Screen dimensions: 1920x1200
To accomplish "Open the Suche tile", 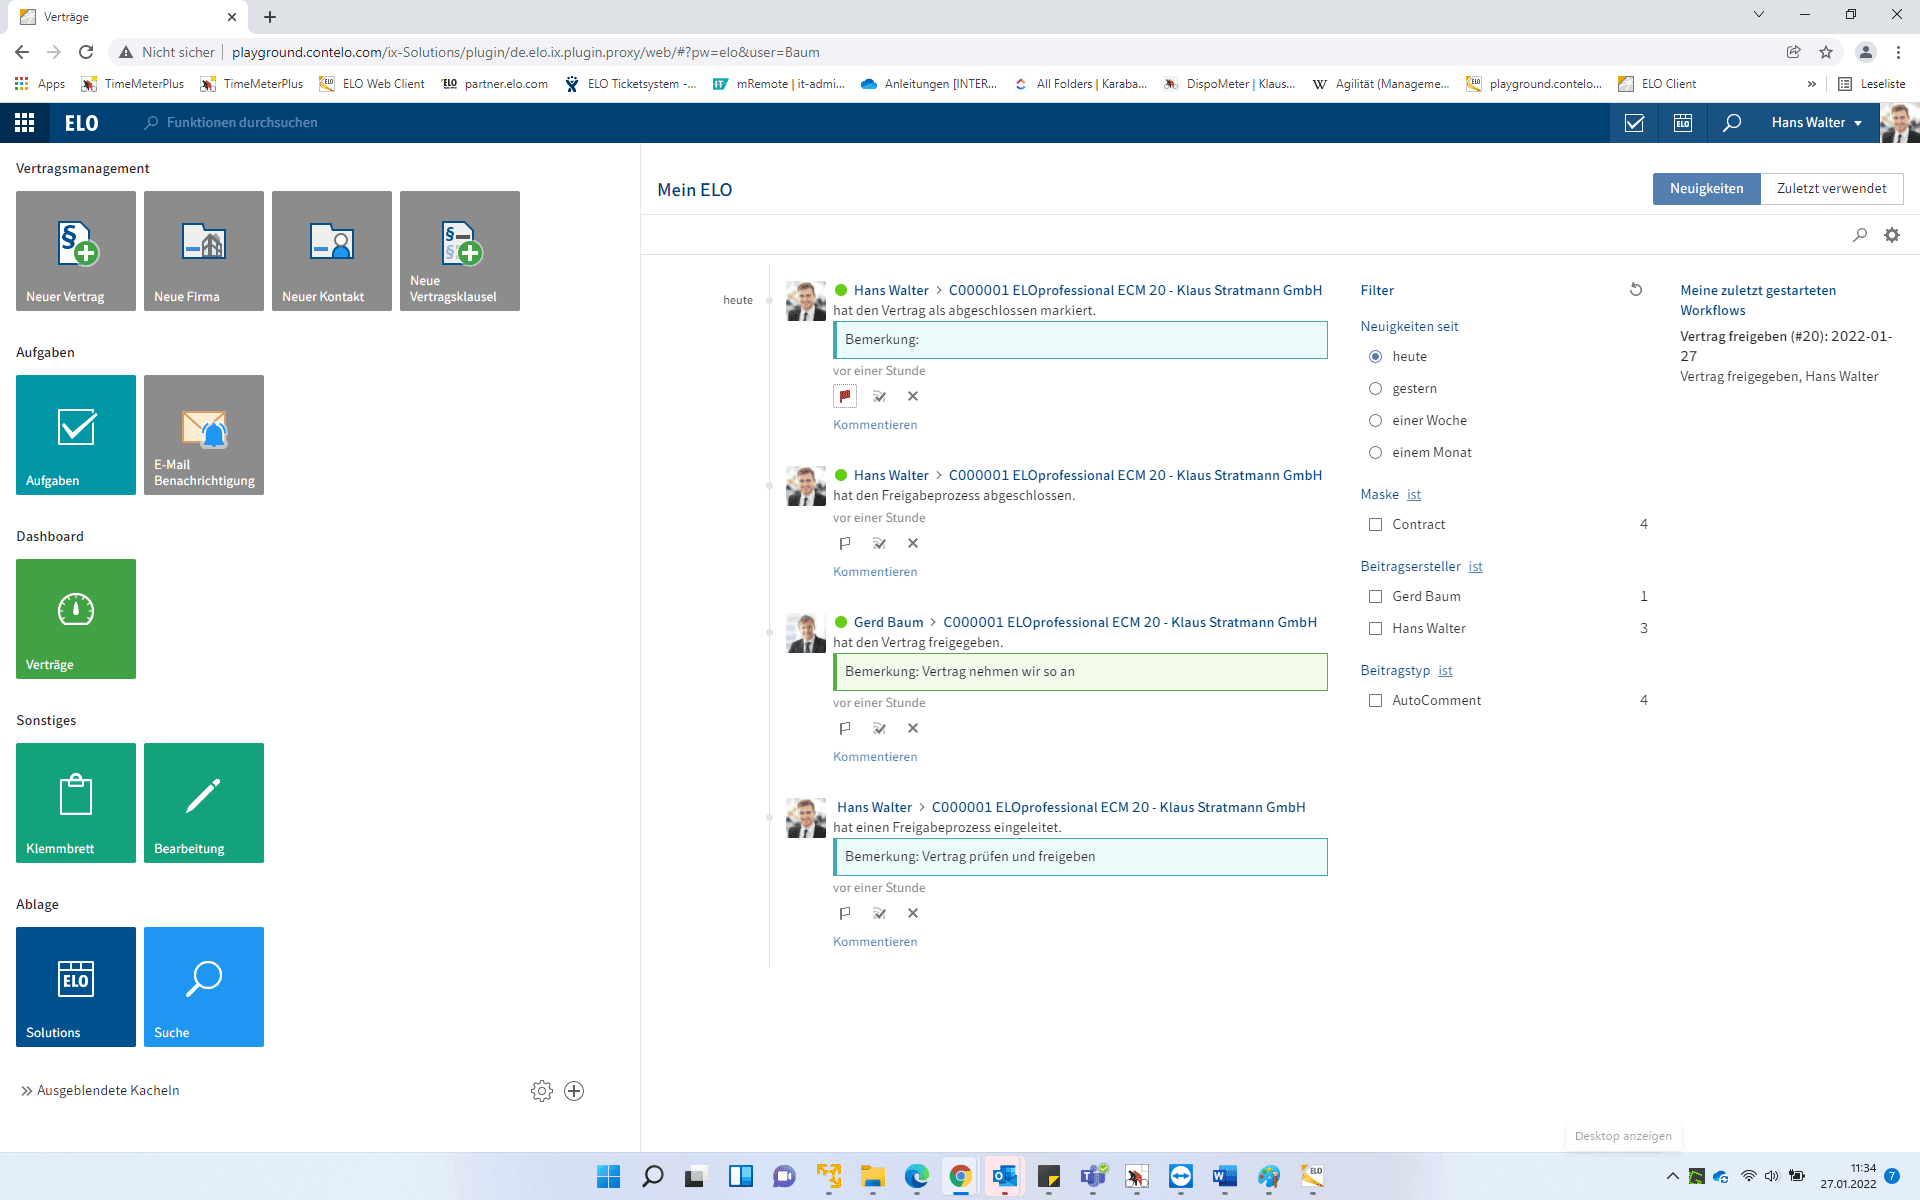I will [204, 987].
